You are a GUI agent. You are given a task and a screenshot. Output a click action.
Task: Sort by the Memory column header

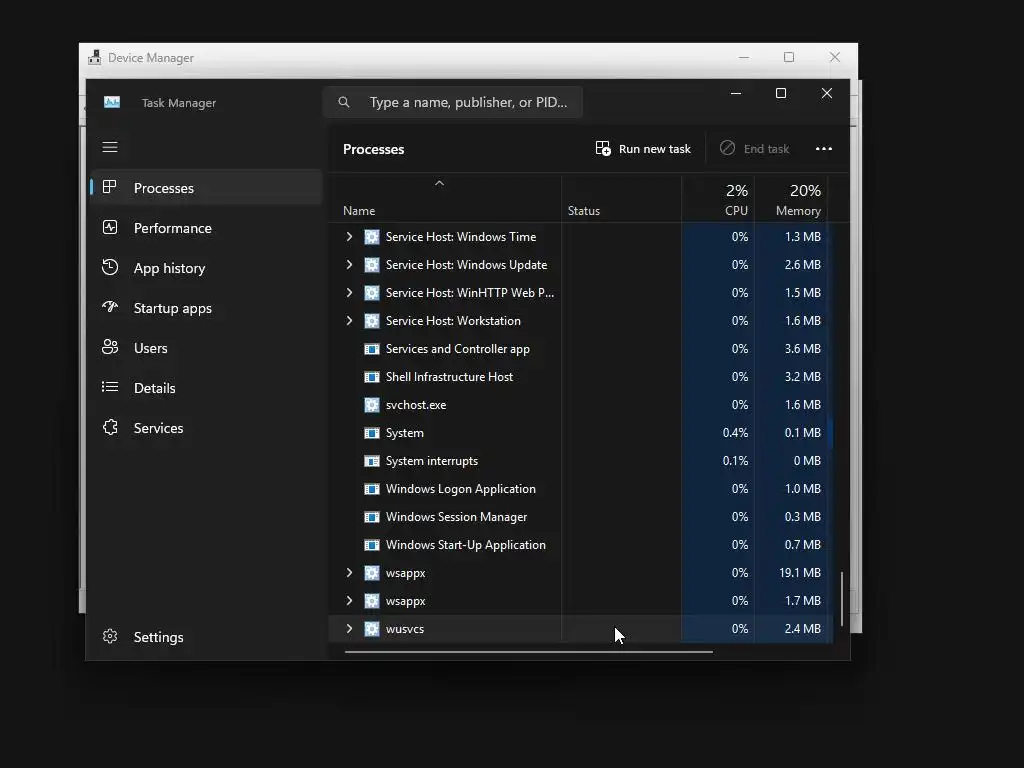click(791, 199)
